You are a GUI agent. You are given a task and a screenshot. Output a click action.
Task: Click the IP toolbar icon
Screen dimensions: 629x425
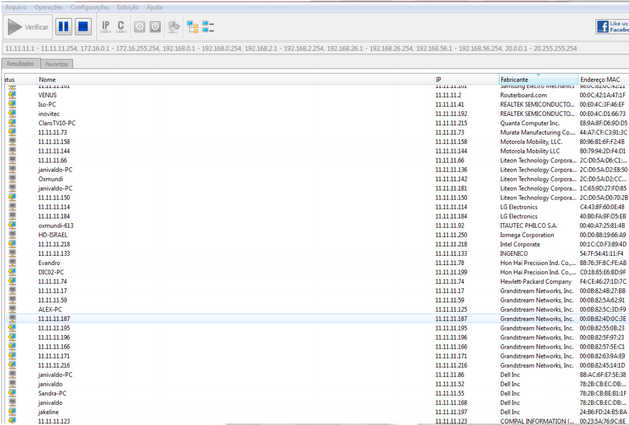[106, 27]
